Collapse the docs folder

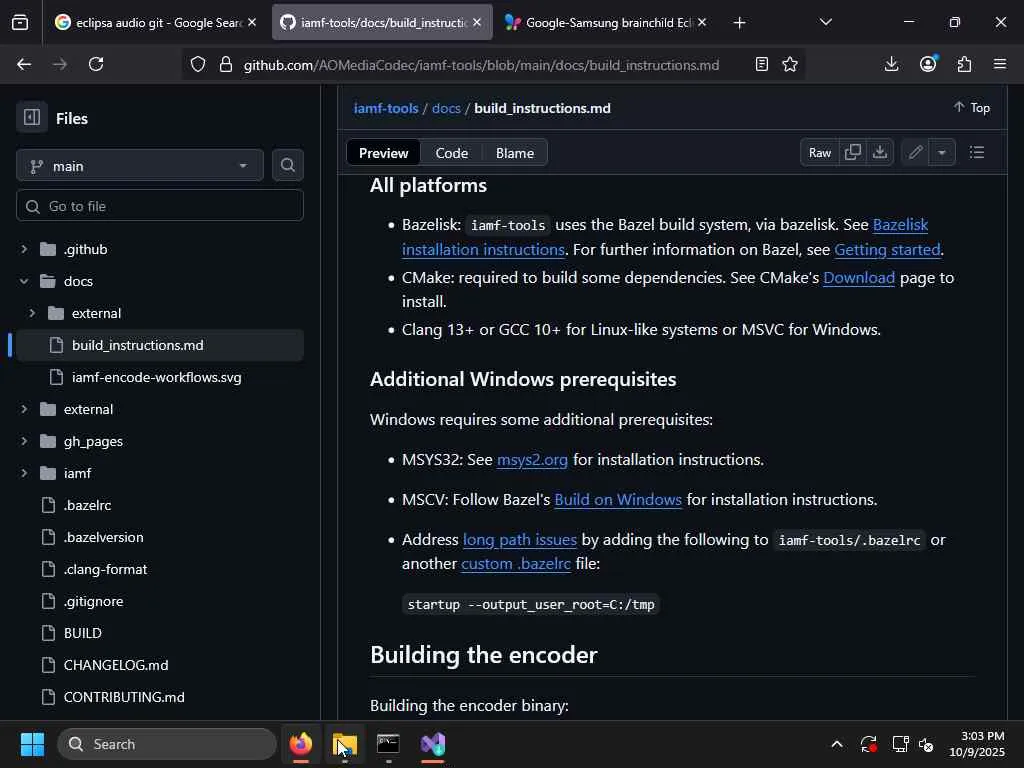point(24,281)
